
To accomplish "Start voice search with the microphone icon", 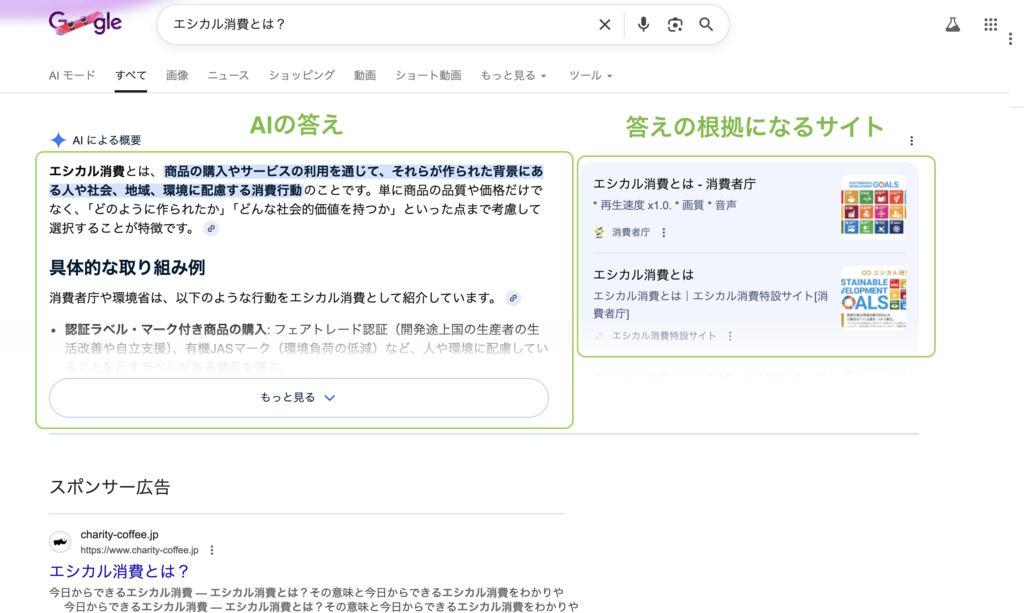I will click(643, 25).
